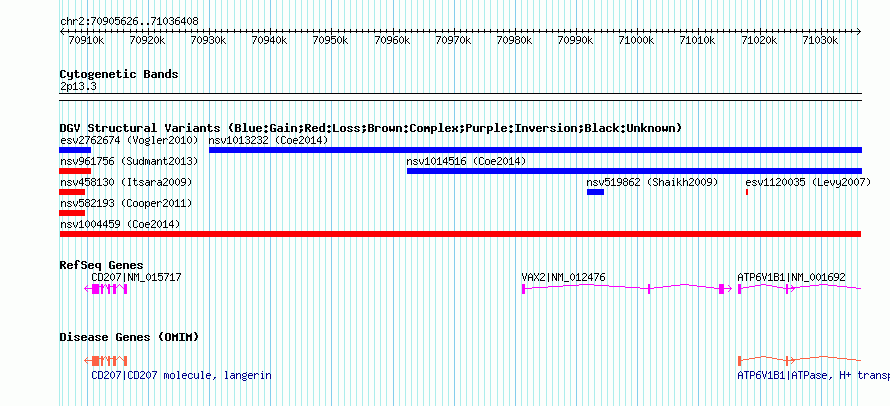
Task: Click the nsv1004459 (Coe2014) long red bar
Action: tap(460, 234)
